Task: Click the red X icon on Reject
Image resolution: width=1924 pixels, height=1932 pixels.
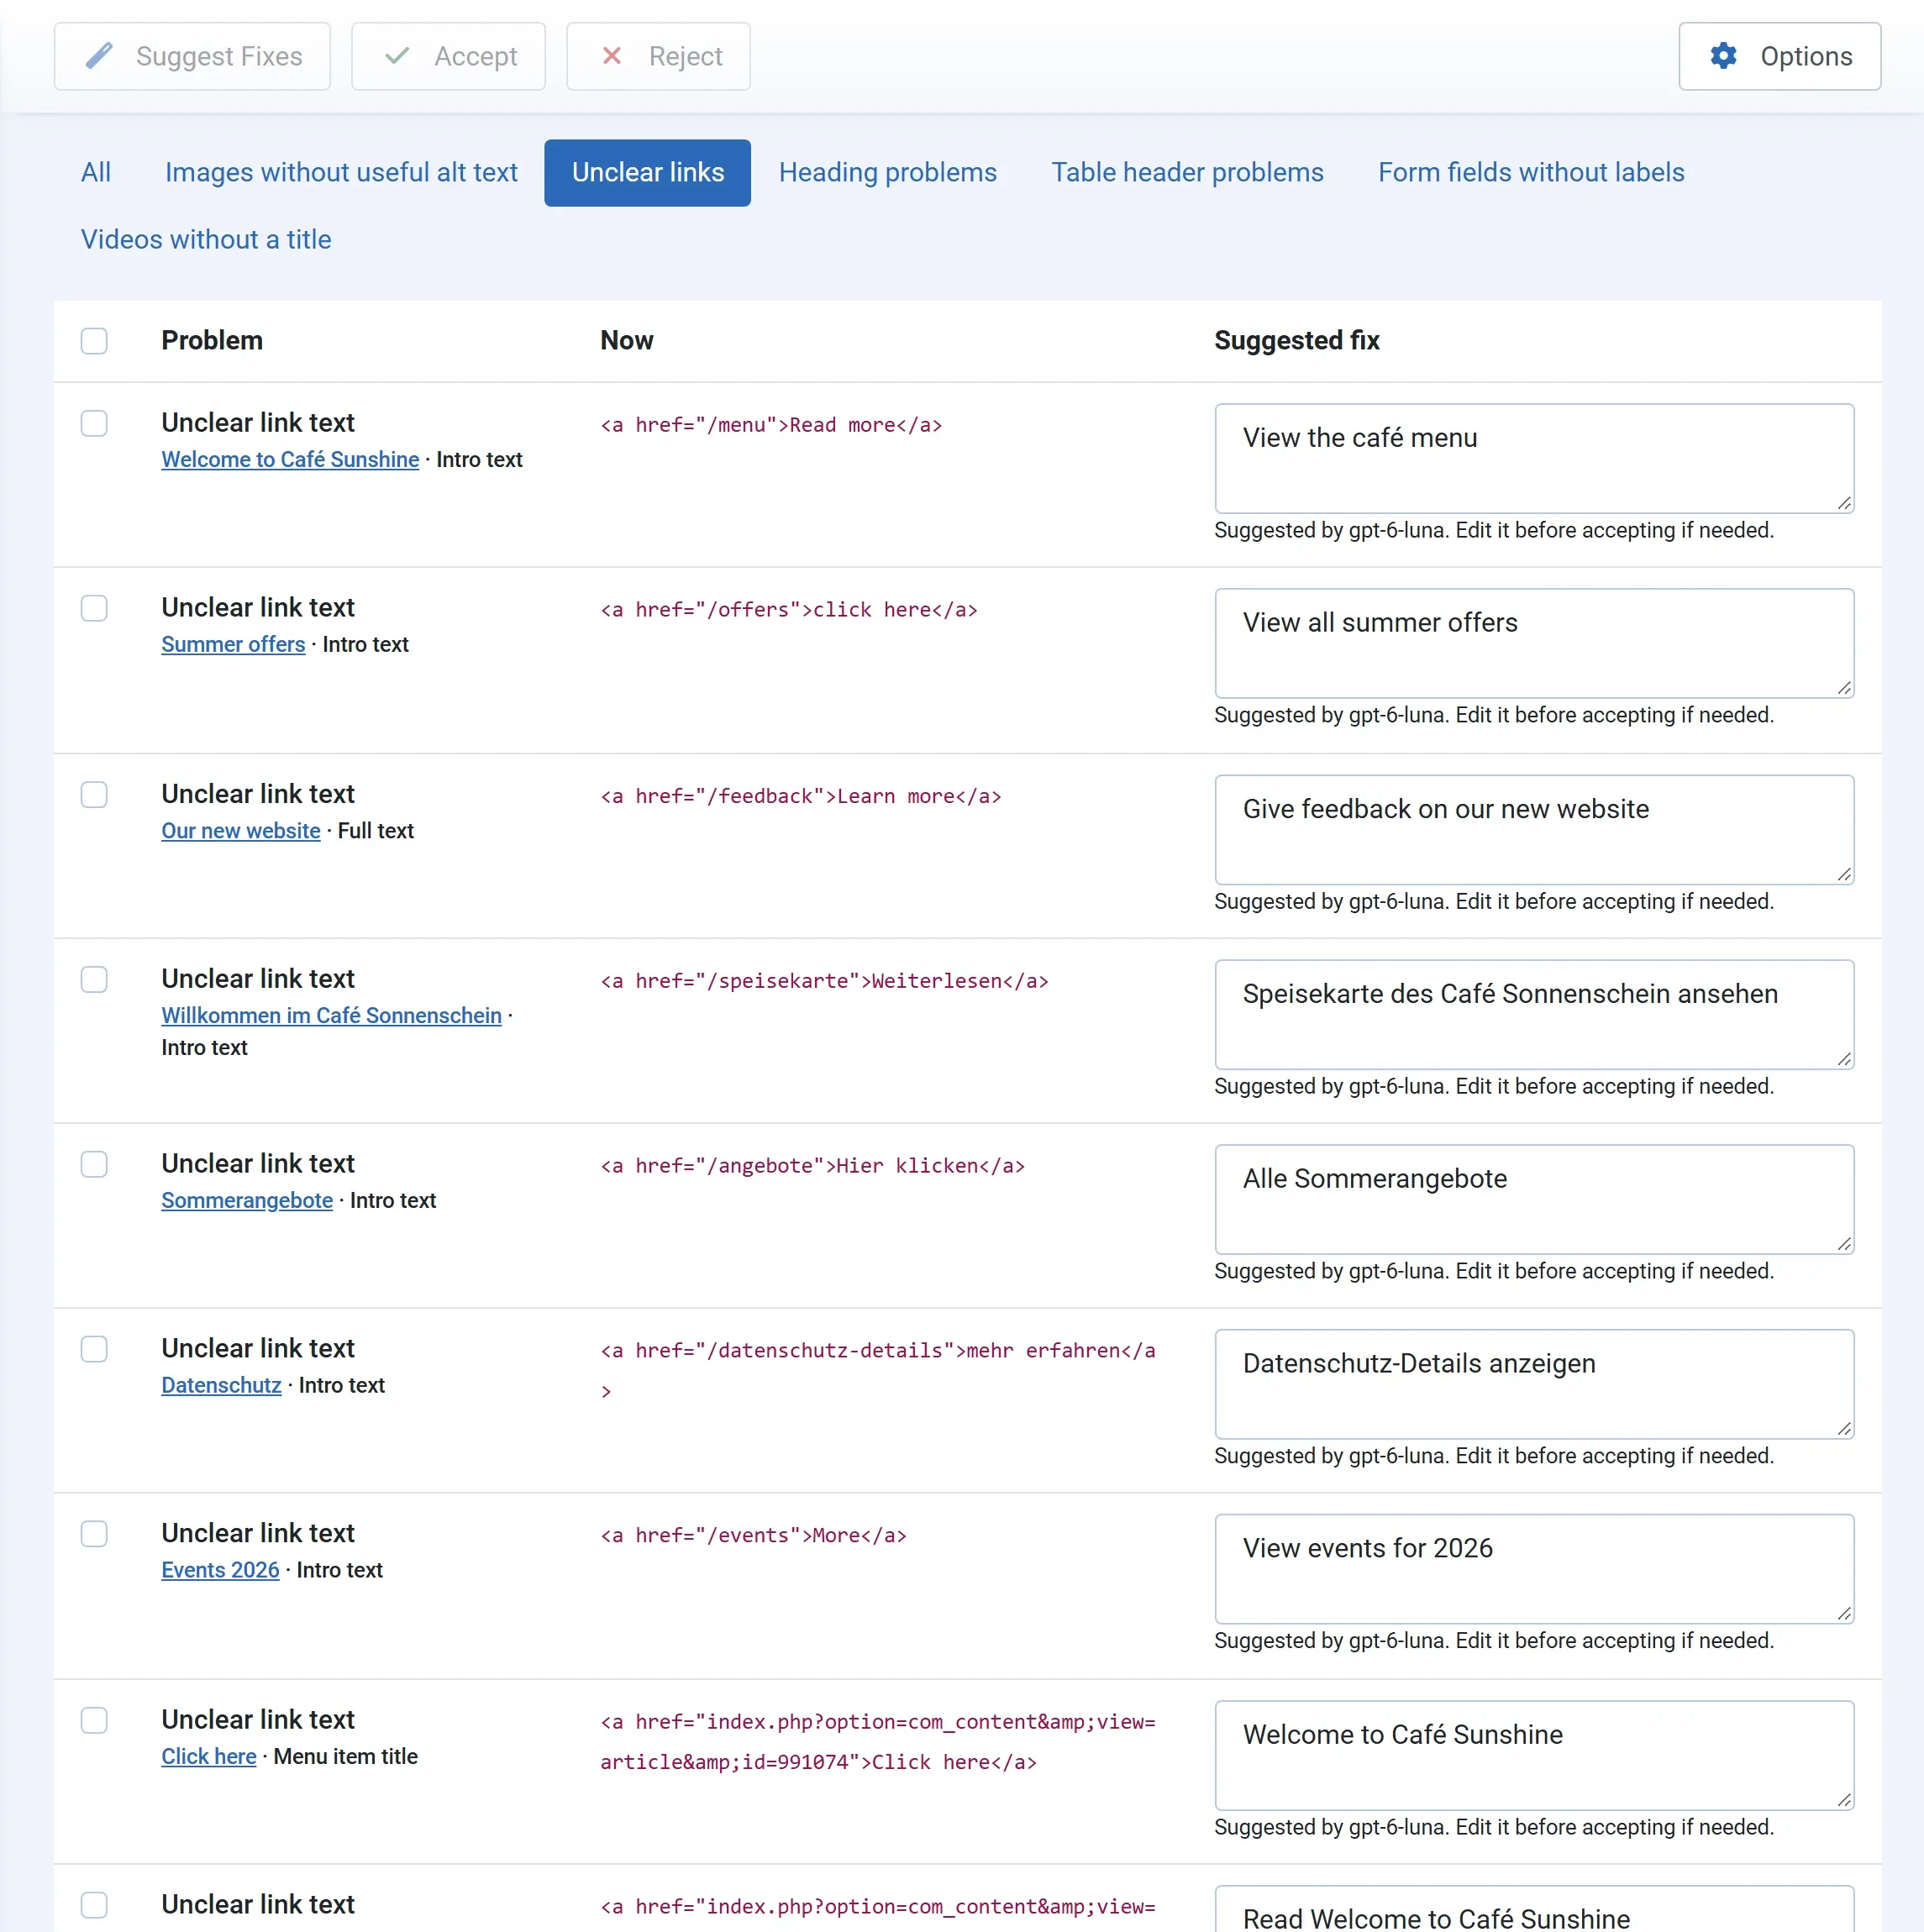Action: click(612, 56)
